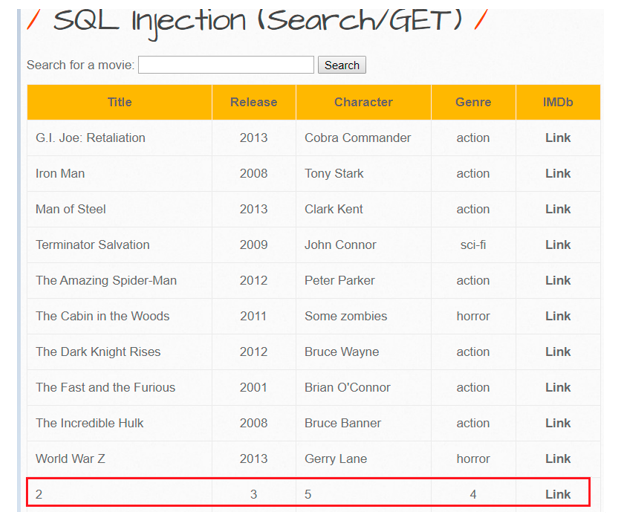
Task: Follow The Dark Knight Rises IMDb Link
Action: (557, 352)
